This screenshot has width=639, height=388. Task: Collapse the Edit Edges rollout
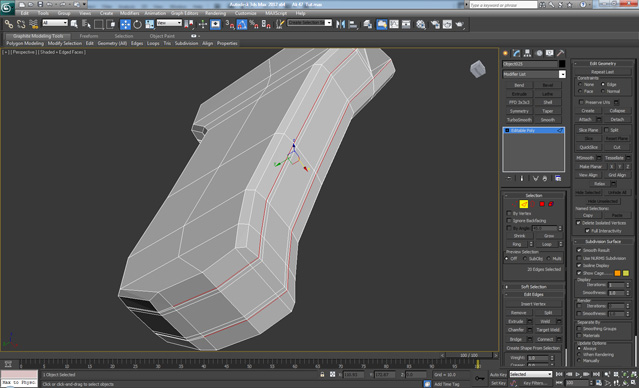pyautogui.click(x=534, y=295)
